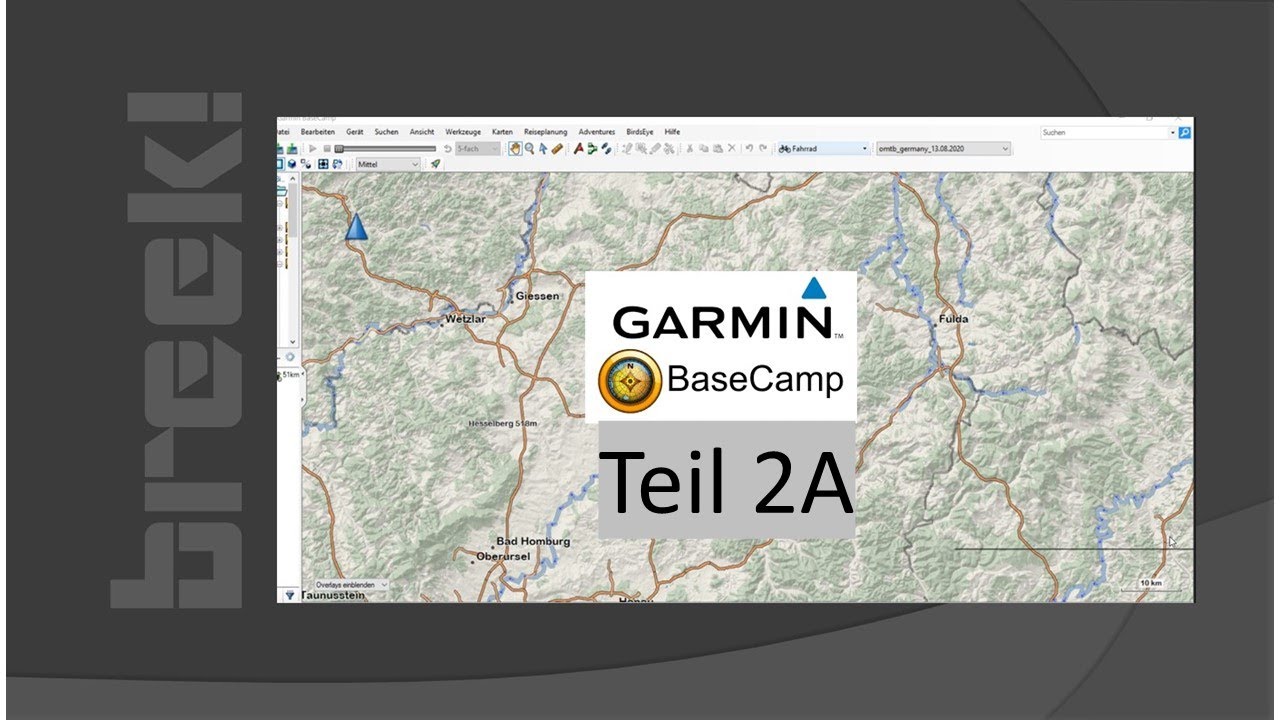Click the library panel scroll down arrow
The width and height of the screenshot is (1280, 720).
pyautogui.click(x=293, y=342)
